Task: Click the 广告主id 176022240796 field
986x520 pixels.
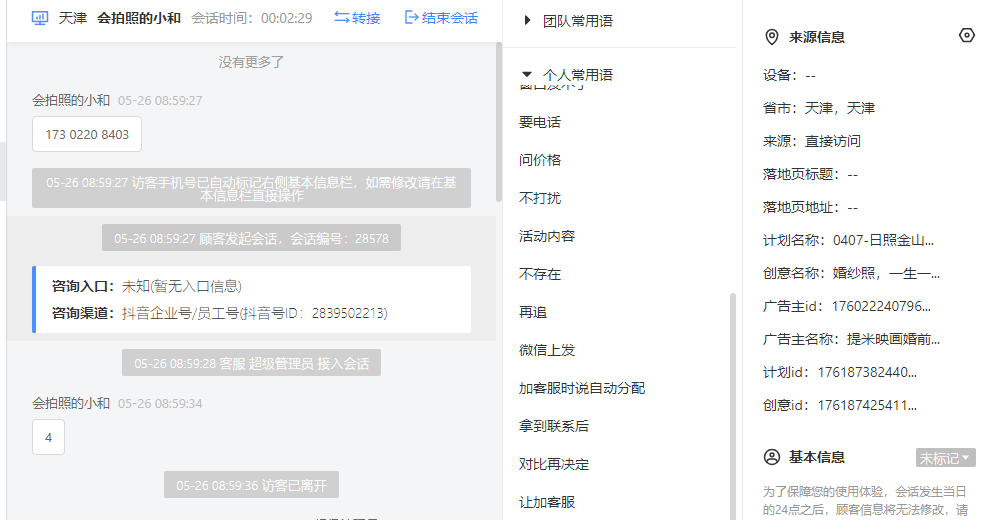Action: (x=846, y=306)
